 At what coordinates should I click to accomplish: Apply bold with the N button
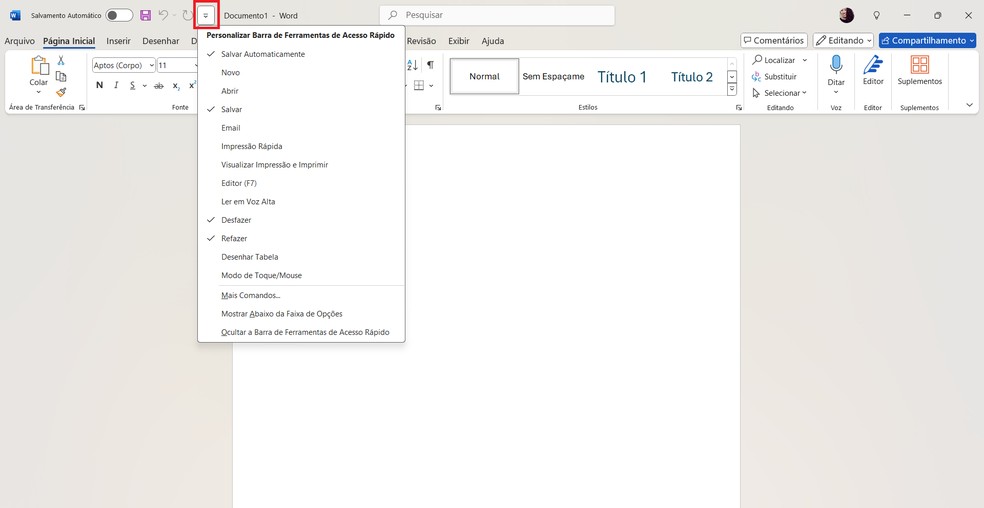tap(99, 85)
